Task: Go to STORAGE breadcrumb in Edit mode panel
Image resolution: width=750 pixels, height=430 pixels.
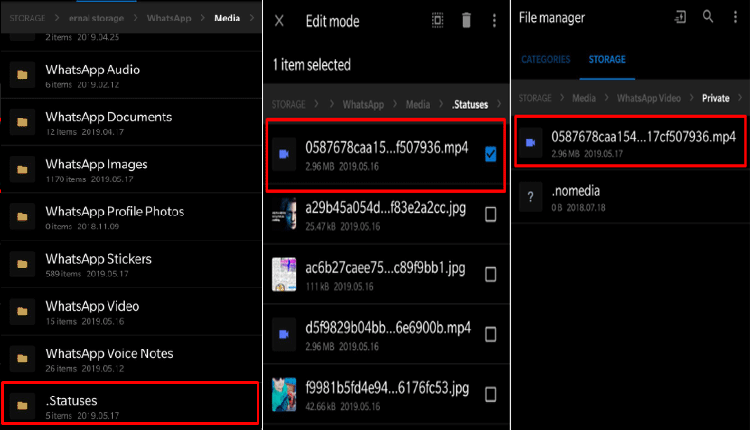Action: click(288, 104)
